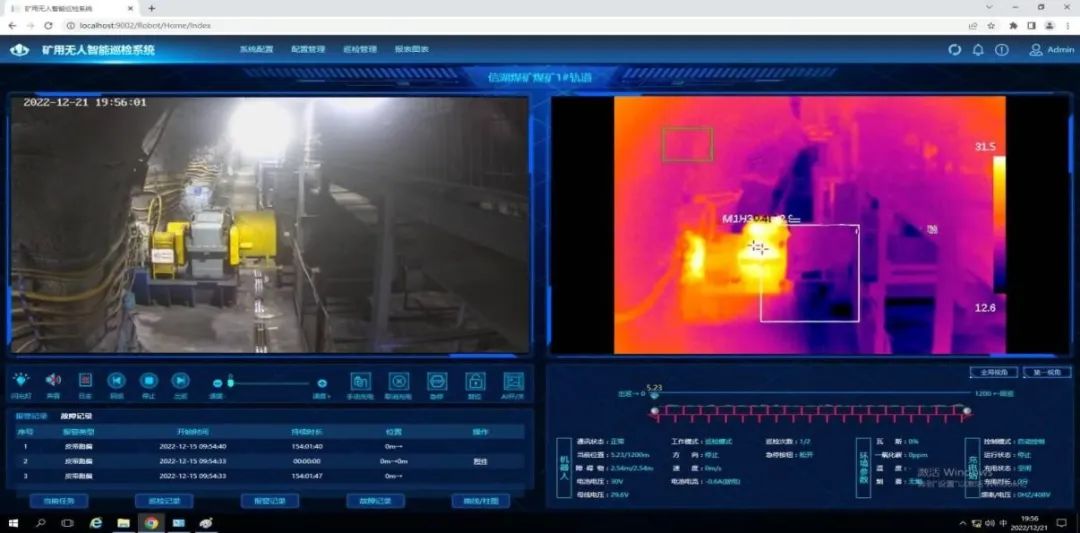The image size is (1080, 533).
Task: Click the speed increase plus icon
Action: point(322,384)
